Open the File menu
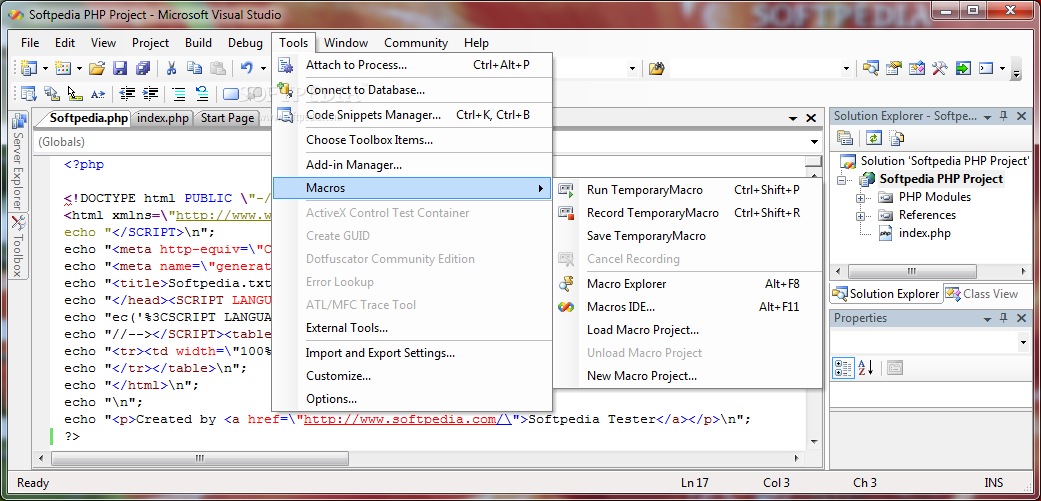The height and width of the screenshot is (501, 1041). [x=30, y=42]
